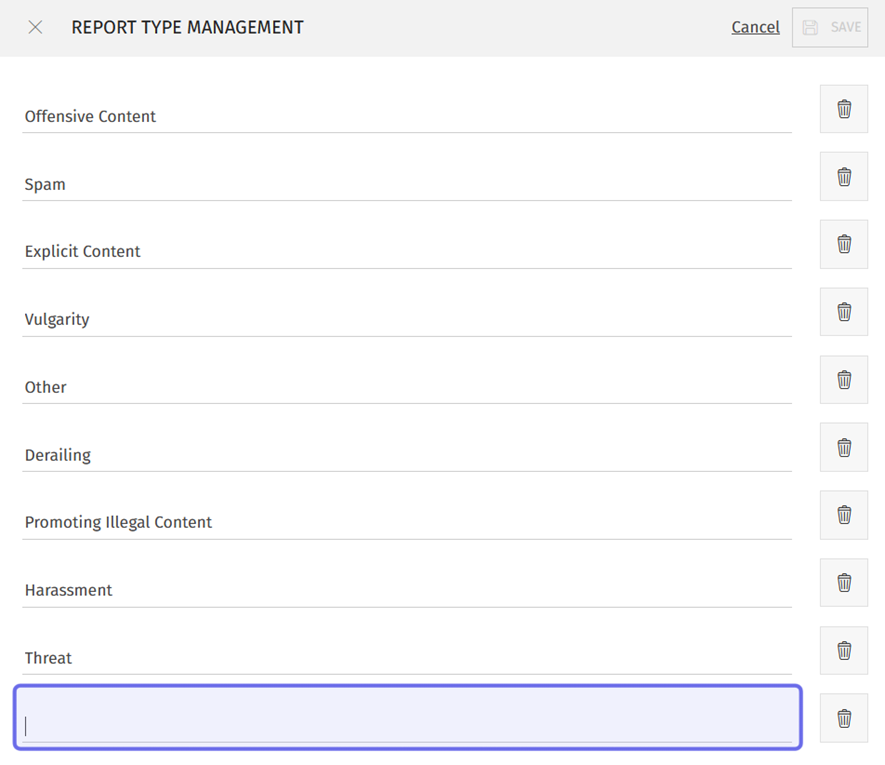Click trash icon next to Harassment
This screenshot has width=885, height=765.
tap(844, 583)
